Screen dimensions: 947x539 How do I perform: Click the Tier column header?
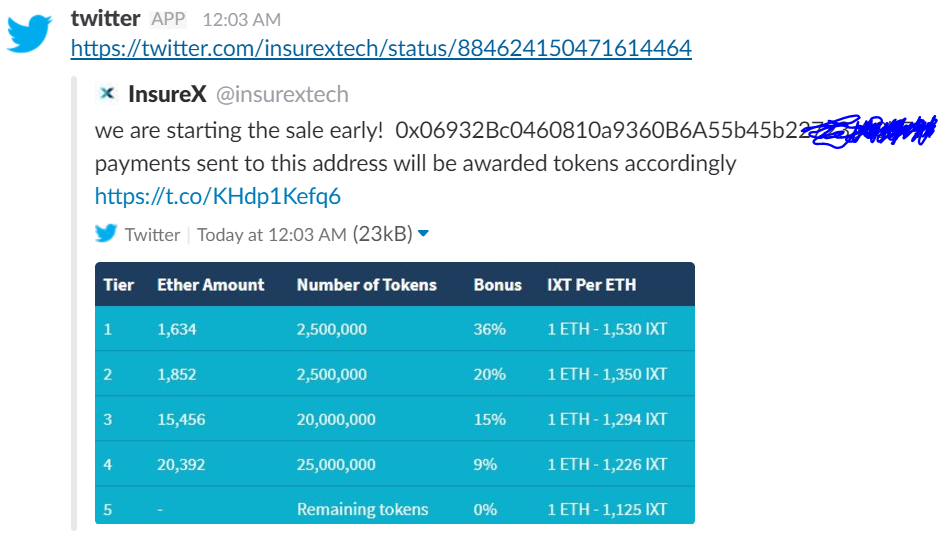tap(118, 285)
